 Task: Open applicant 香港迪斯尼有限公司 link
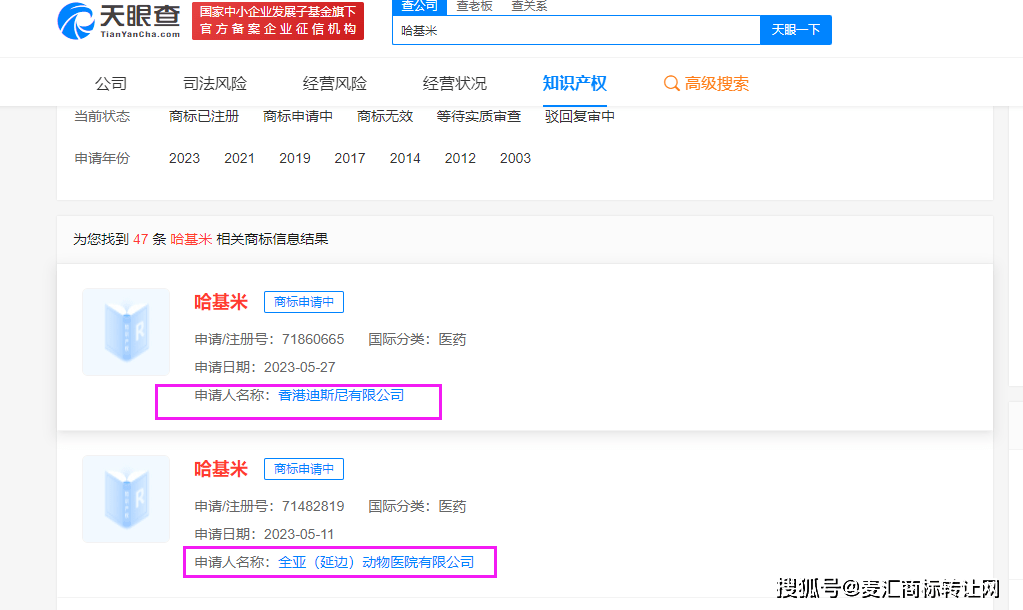coord(341,396)
